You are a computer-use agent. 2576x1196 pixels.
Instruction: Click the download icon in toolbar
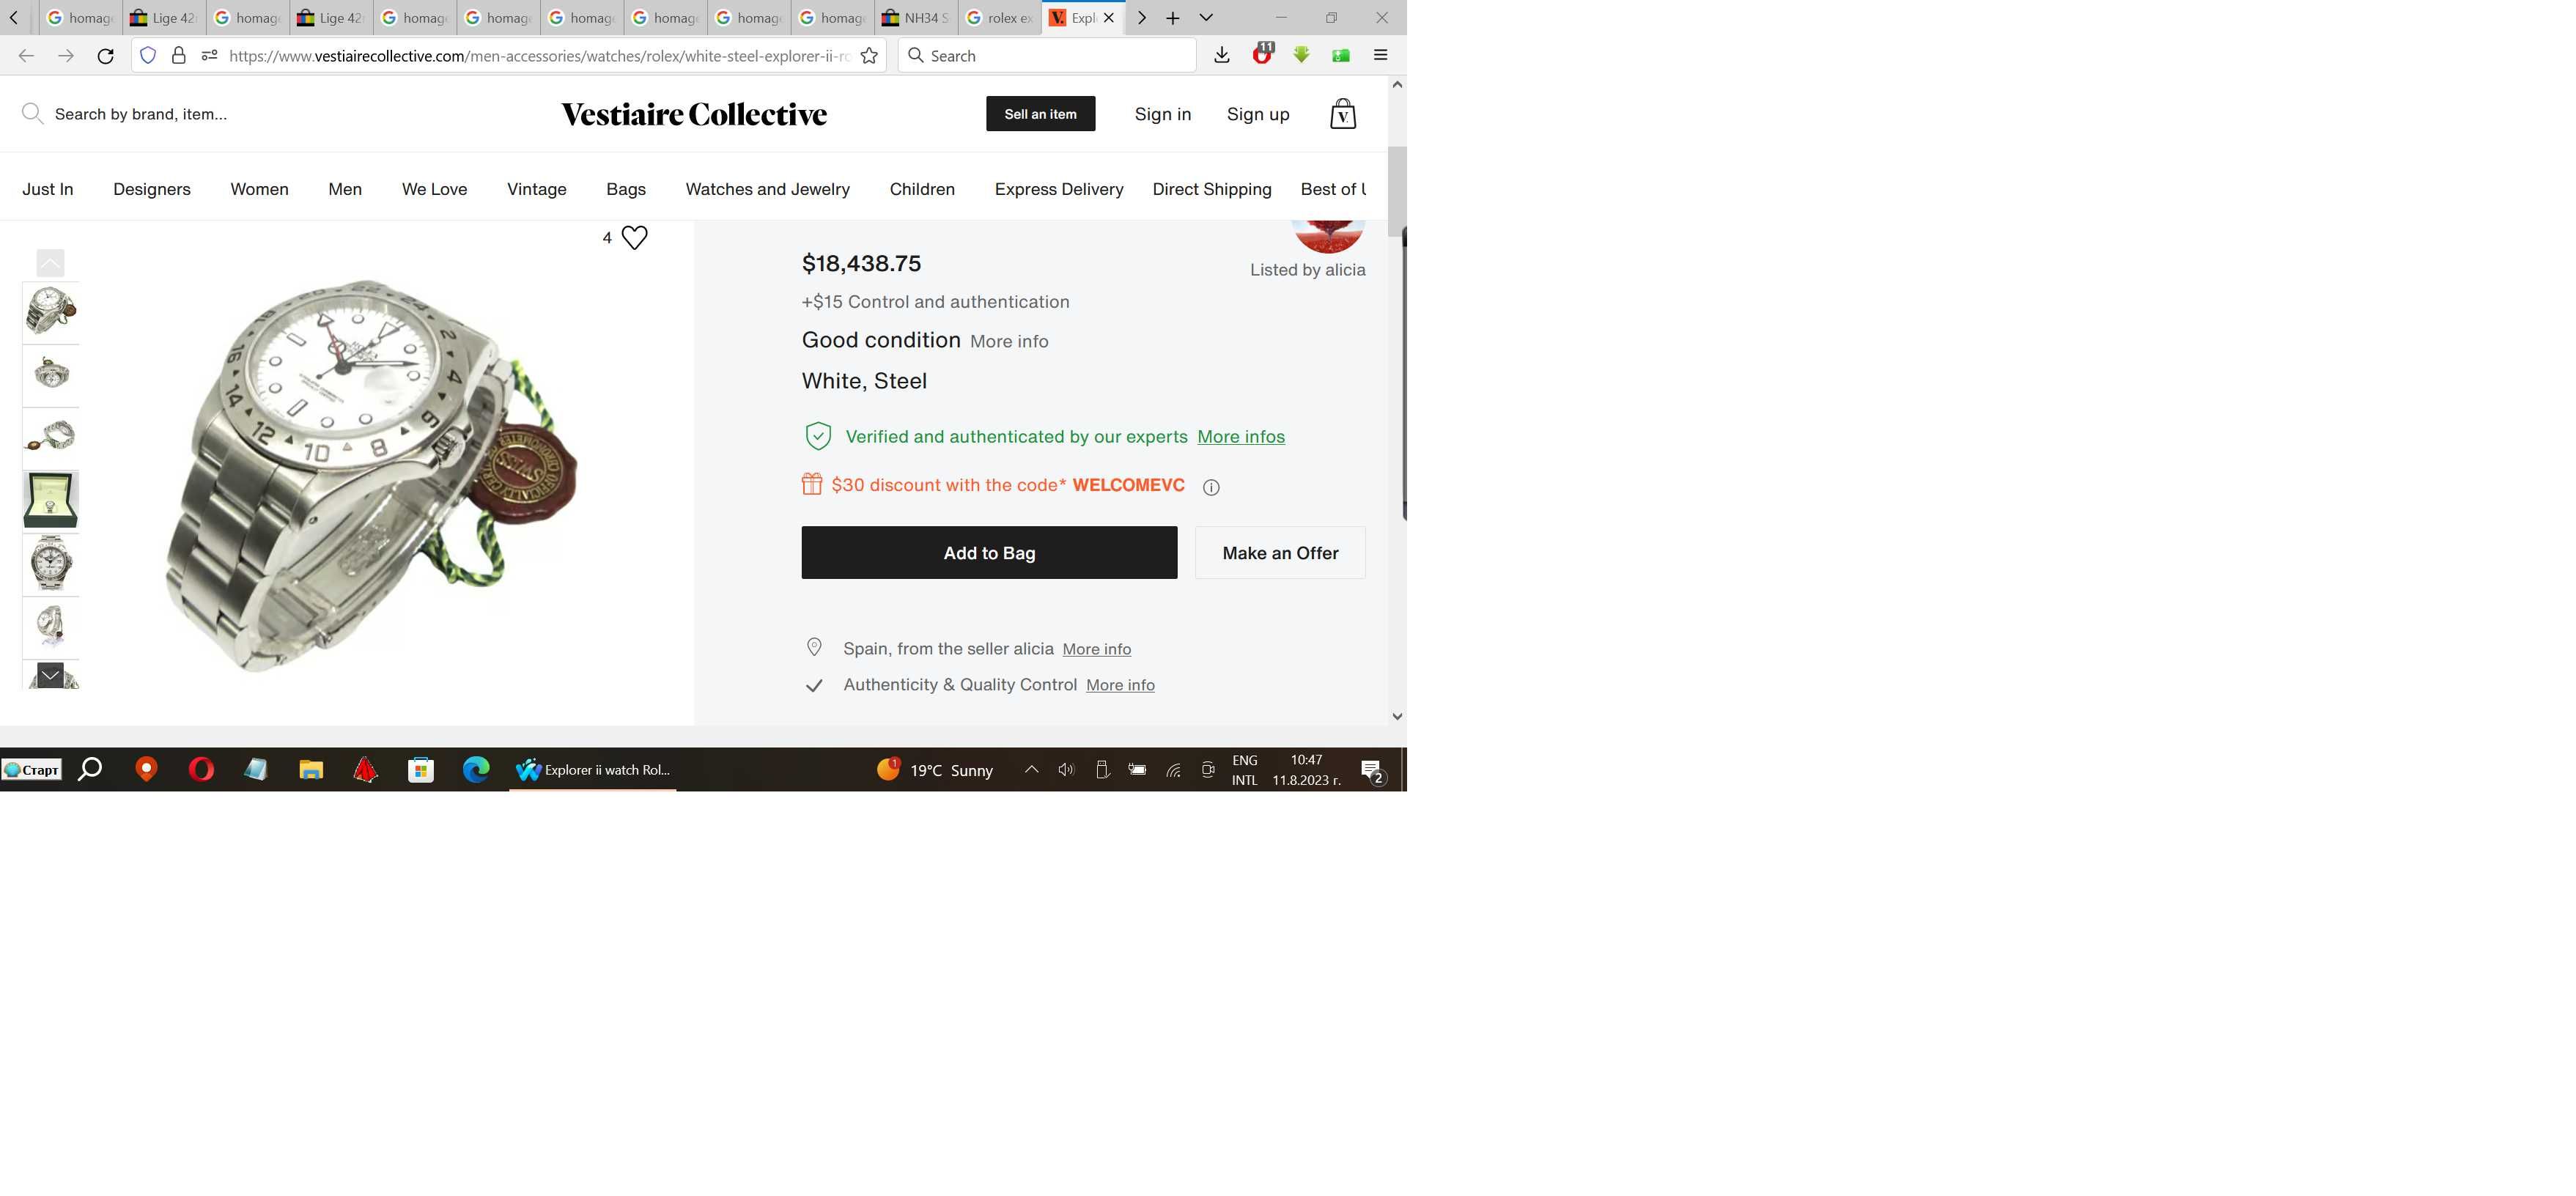[x=1221, y=54]
